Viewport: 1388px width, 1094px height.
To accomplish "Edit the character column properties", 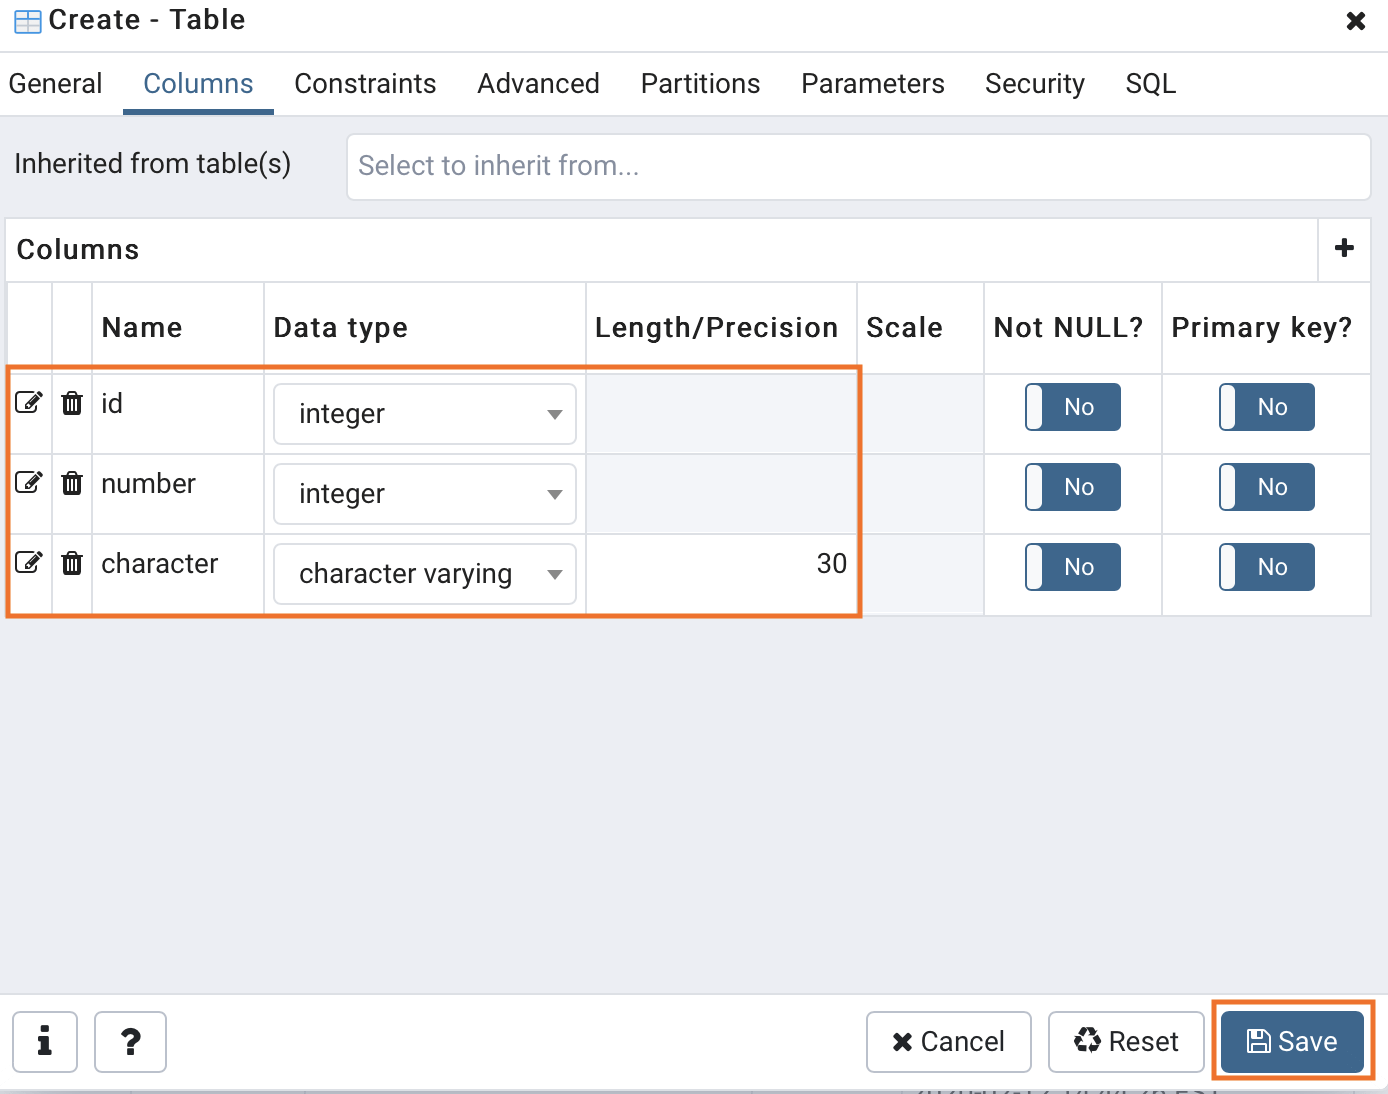I will (29, 562).
